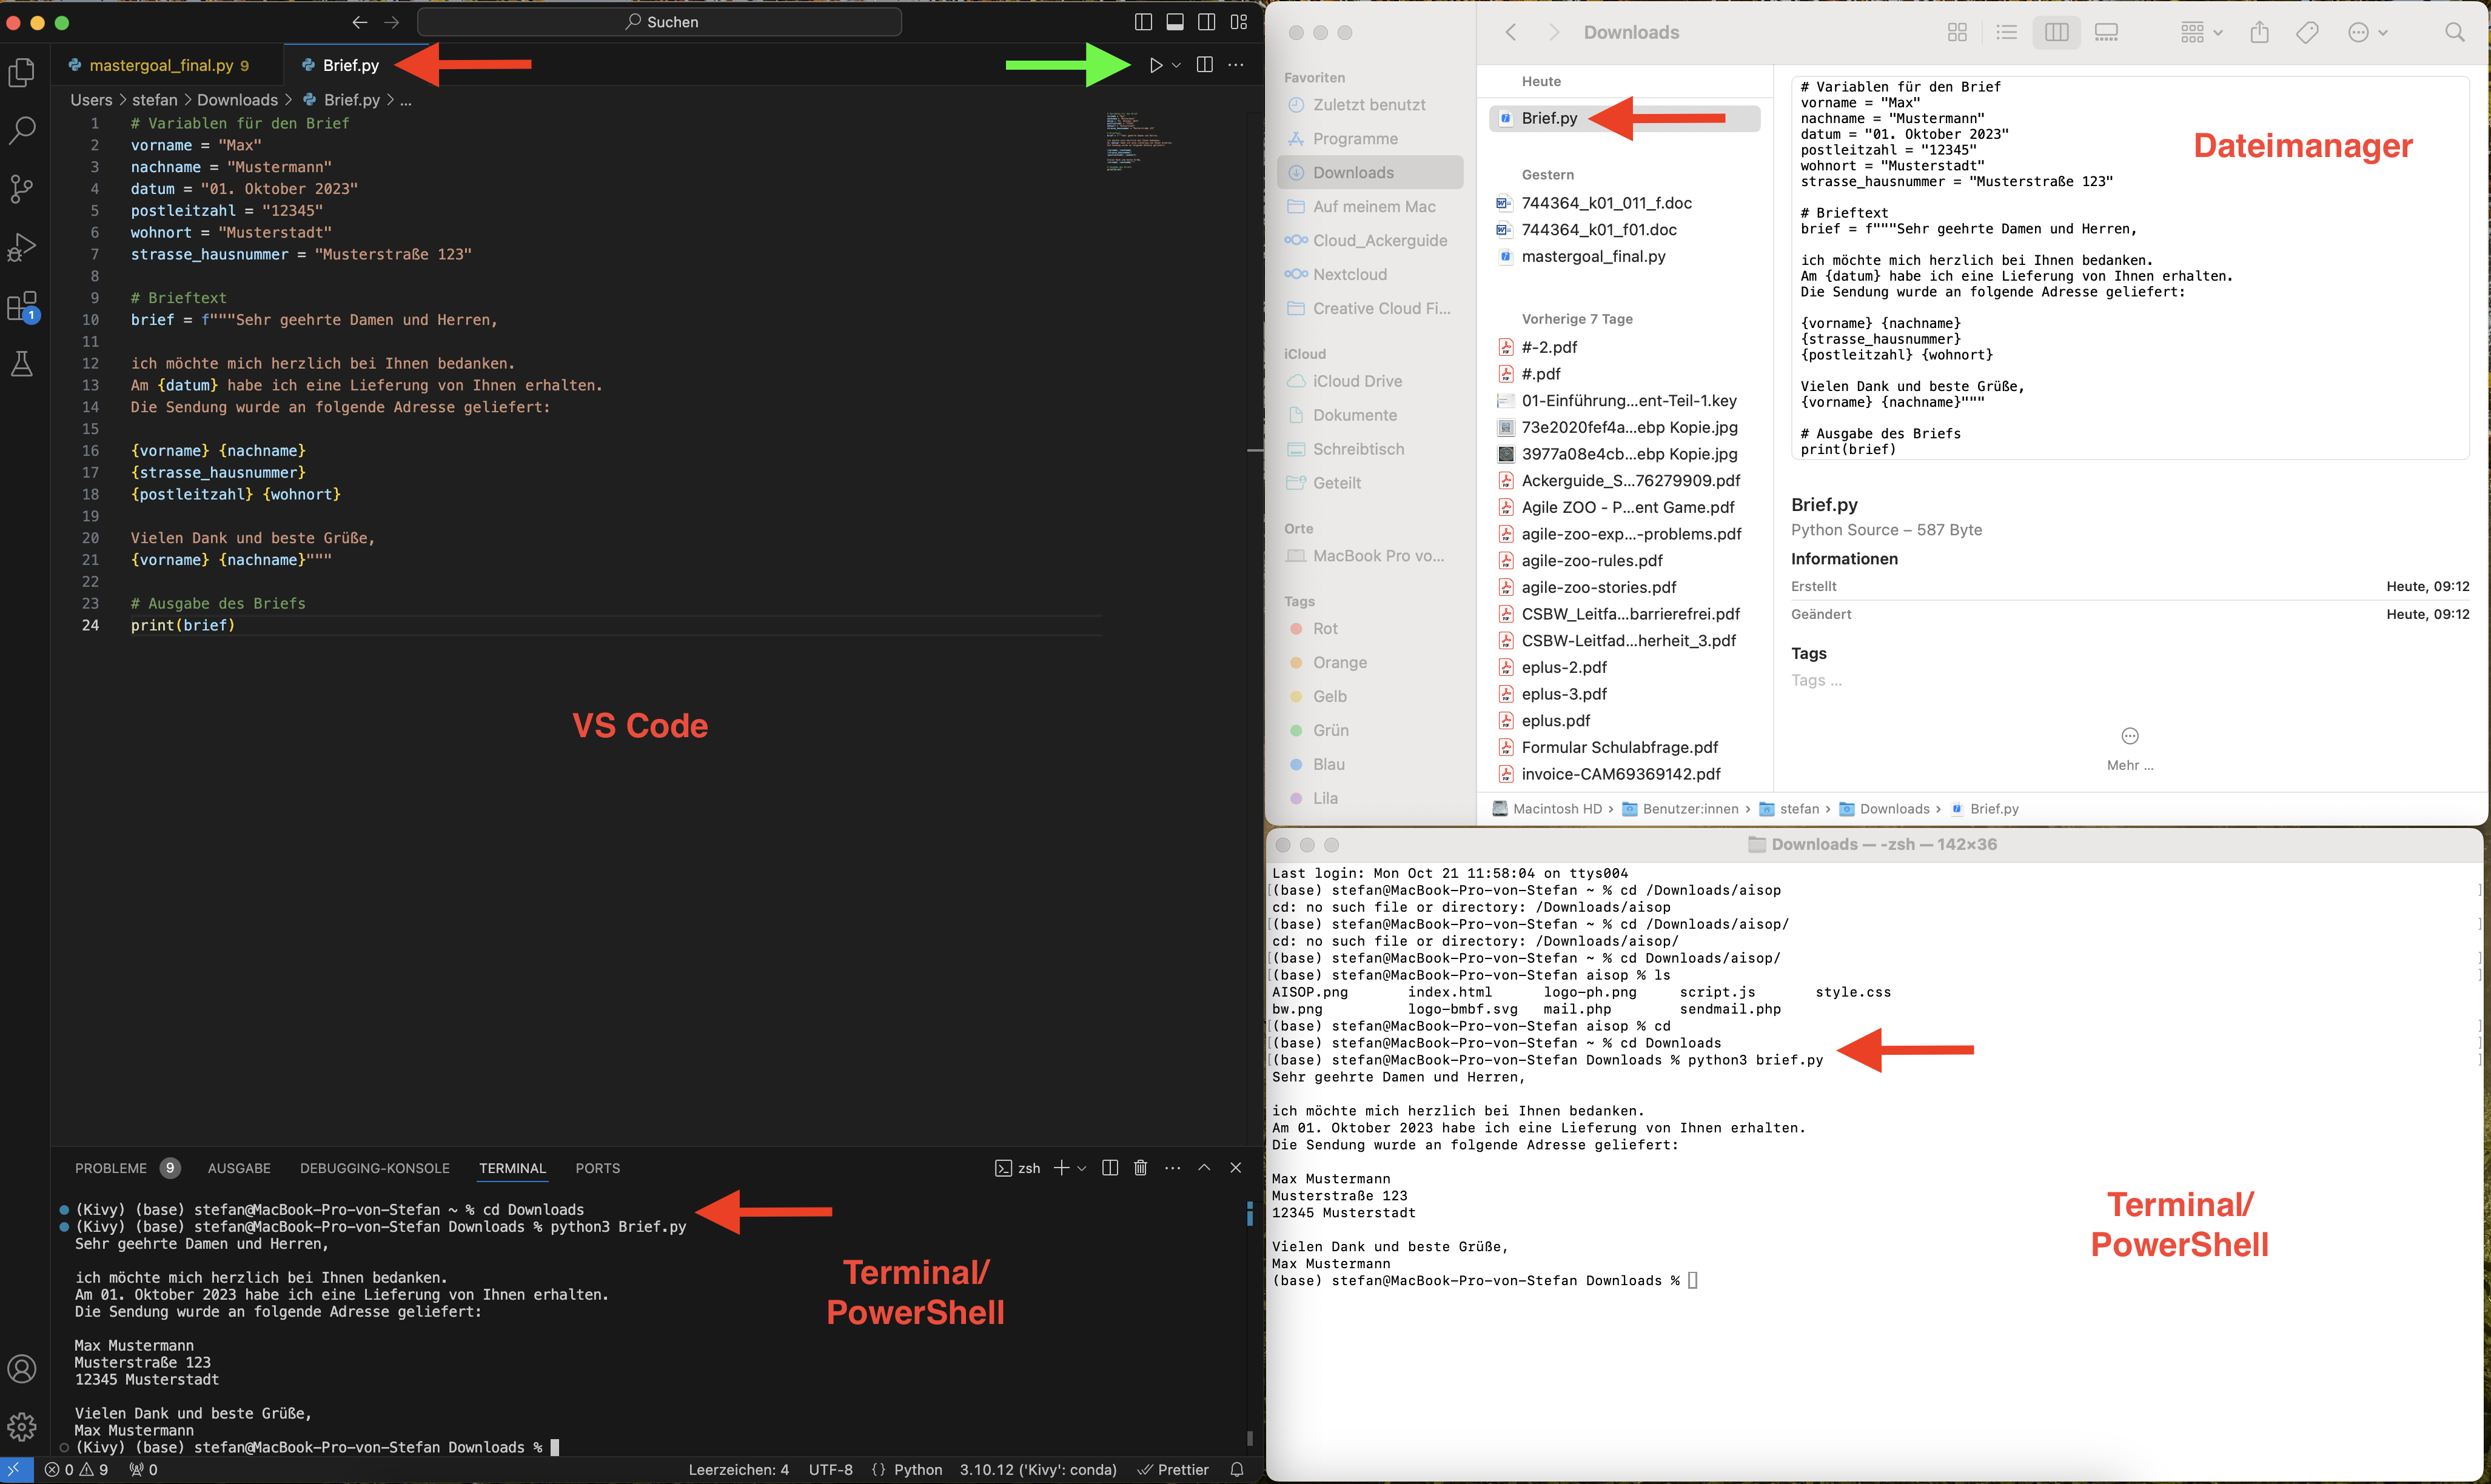Kill terminal with trash icon
The image size is (2491, 1484).
pos(1141,1168)
